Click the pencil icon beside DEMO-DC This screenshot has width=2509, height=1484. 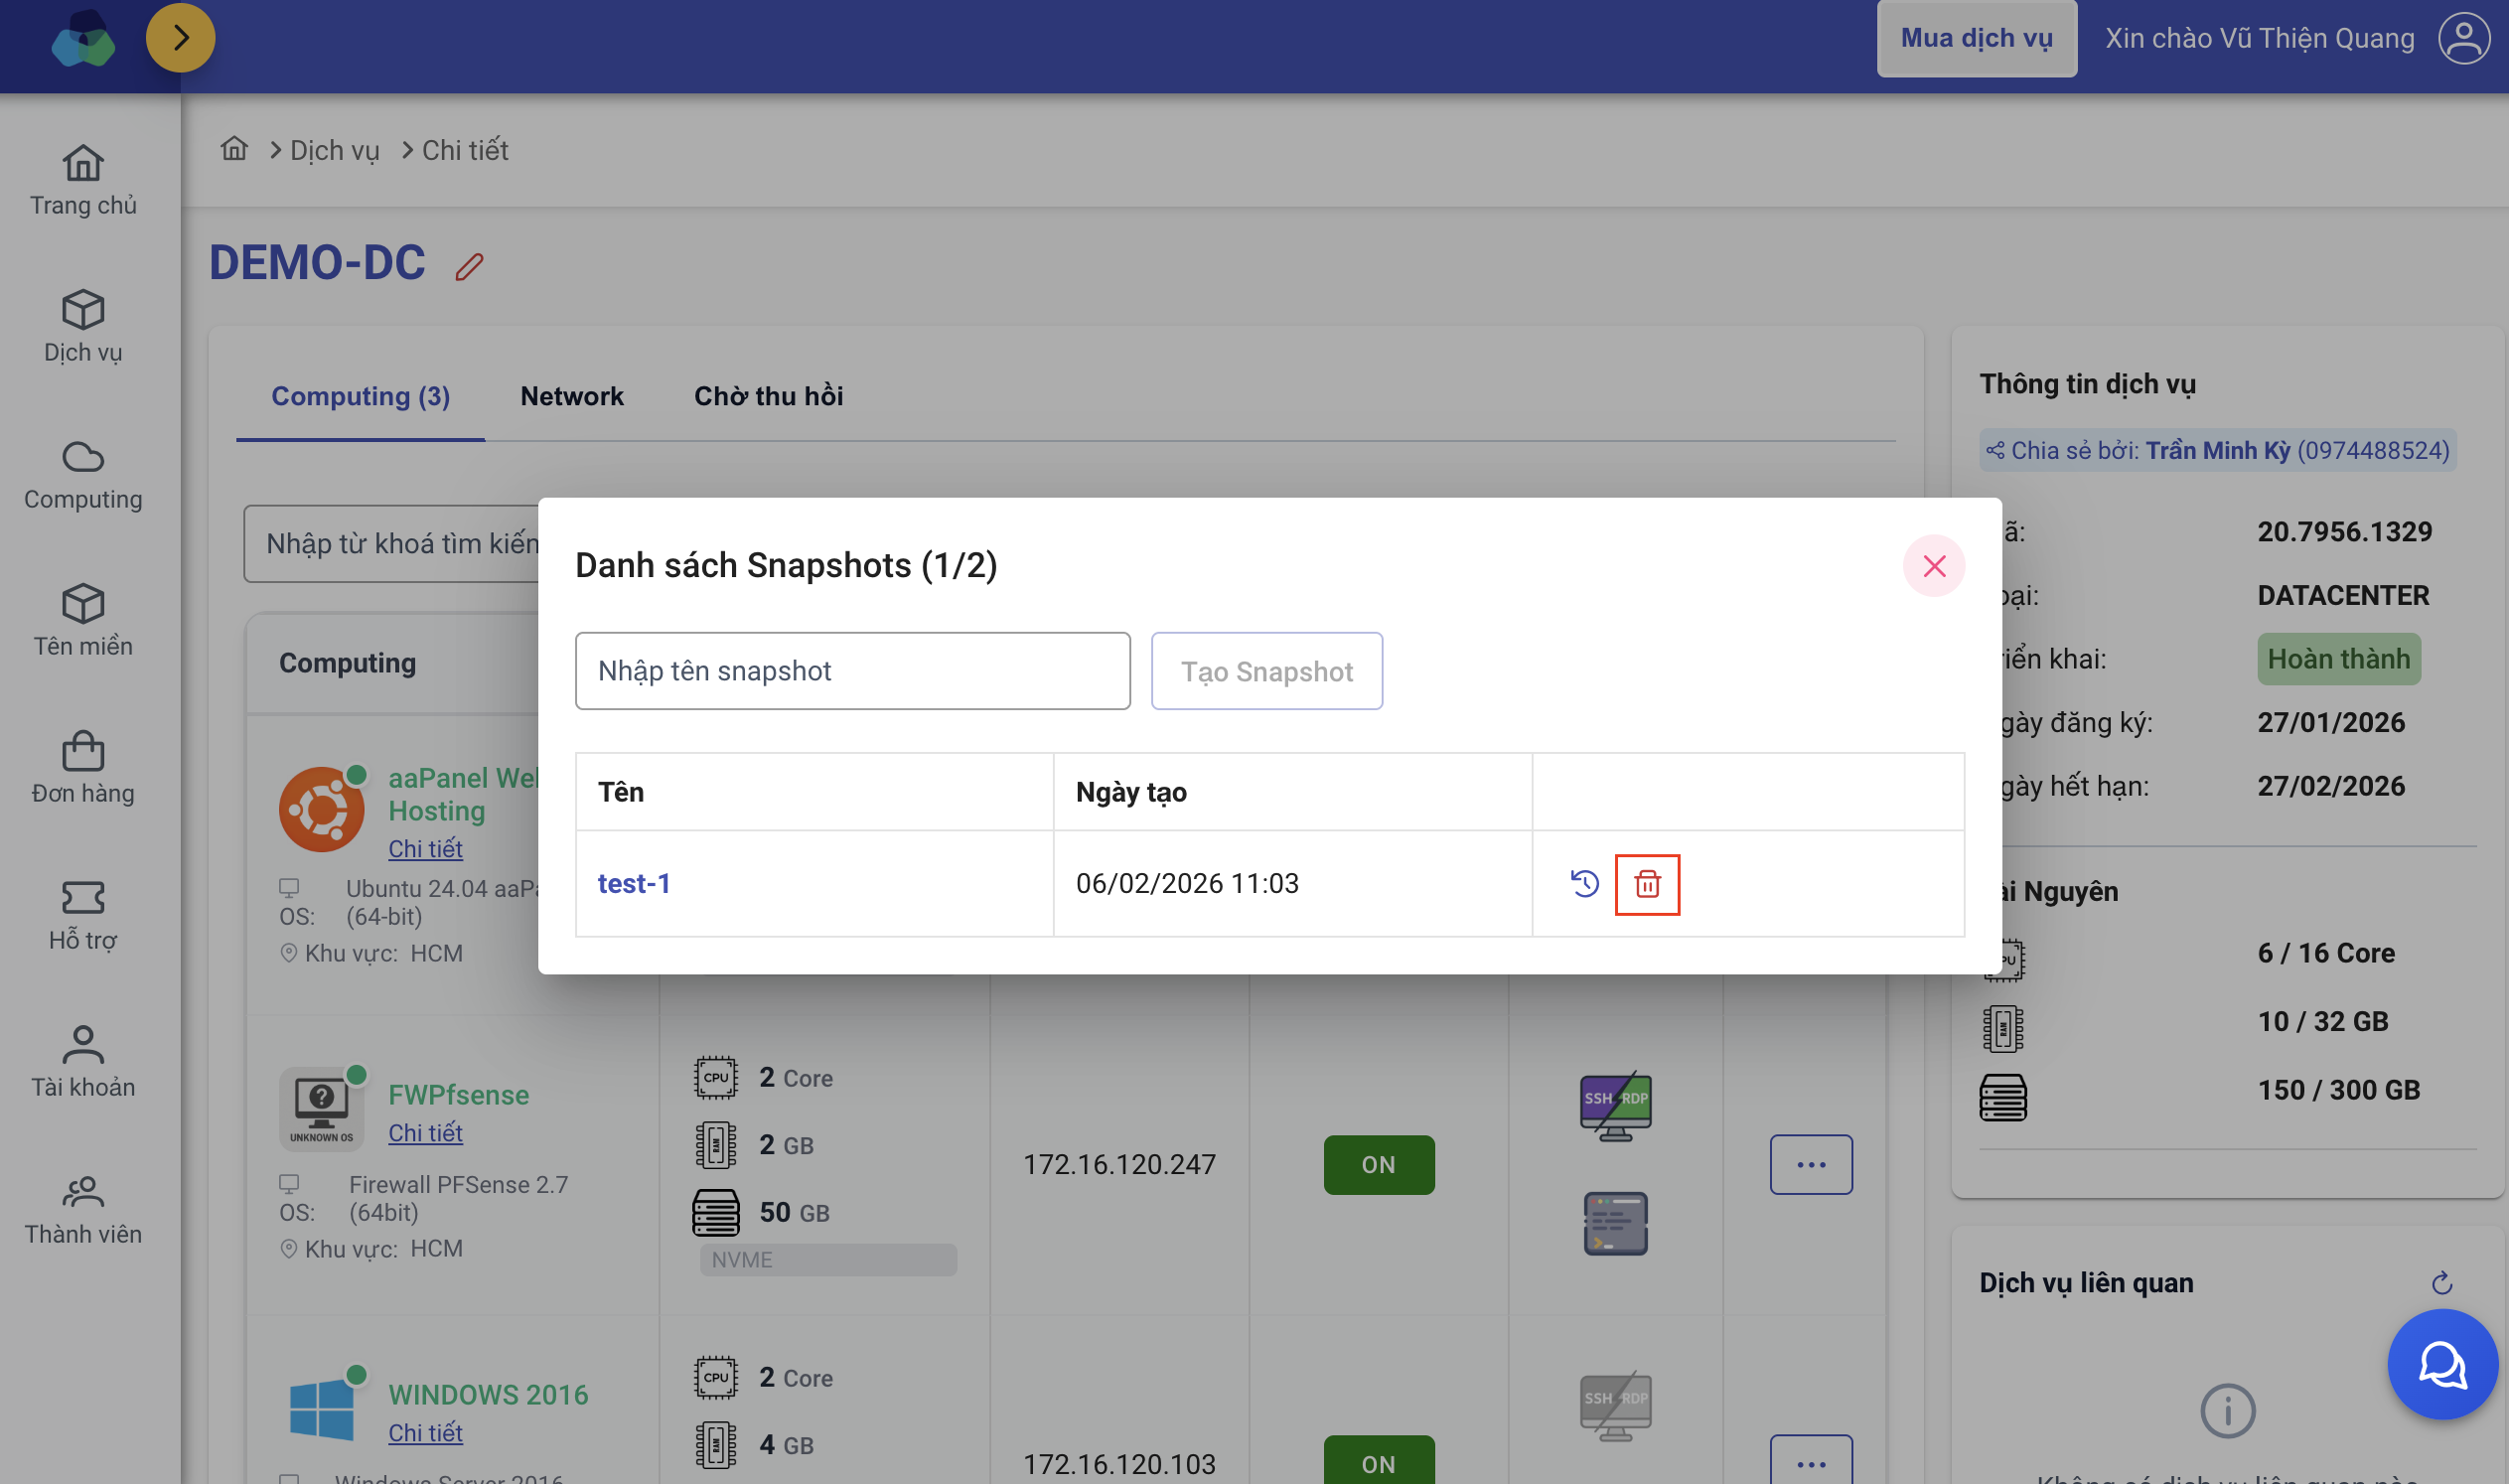470,267
